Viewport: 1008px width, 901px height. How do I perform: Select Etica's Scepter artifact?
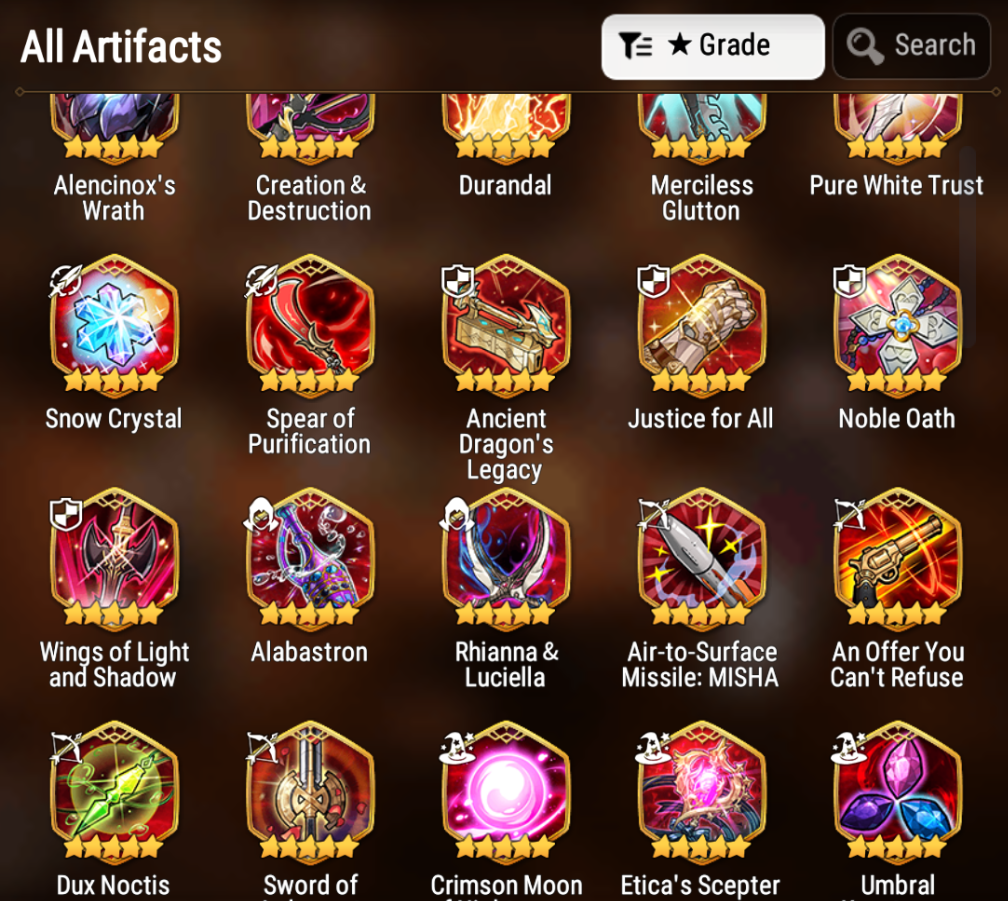pyautogui.click(x=702, y=790)
